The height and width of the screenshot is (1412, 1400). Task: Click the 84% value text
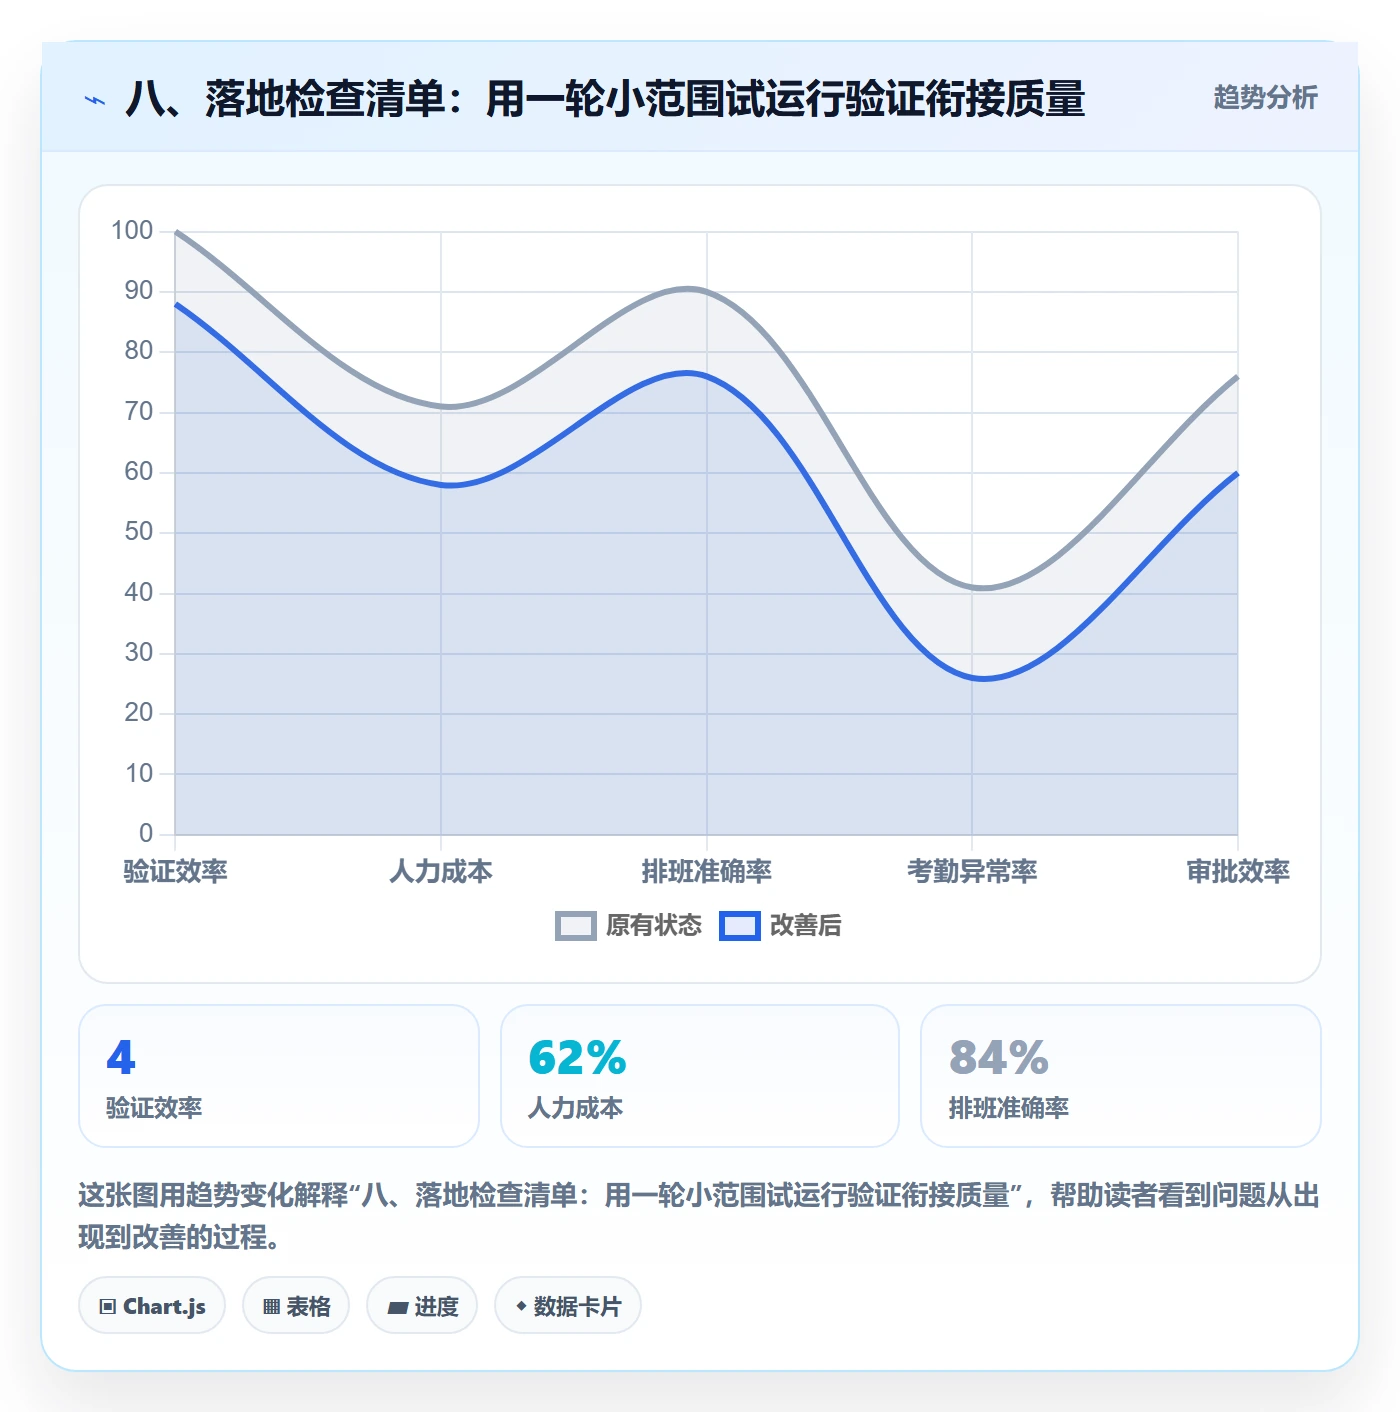coord(999,1058)
